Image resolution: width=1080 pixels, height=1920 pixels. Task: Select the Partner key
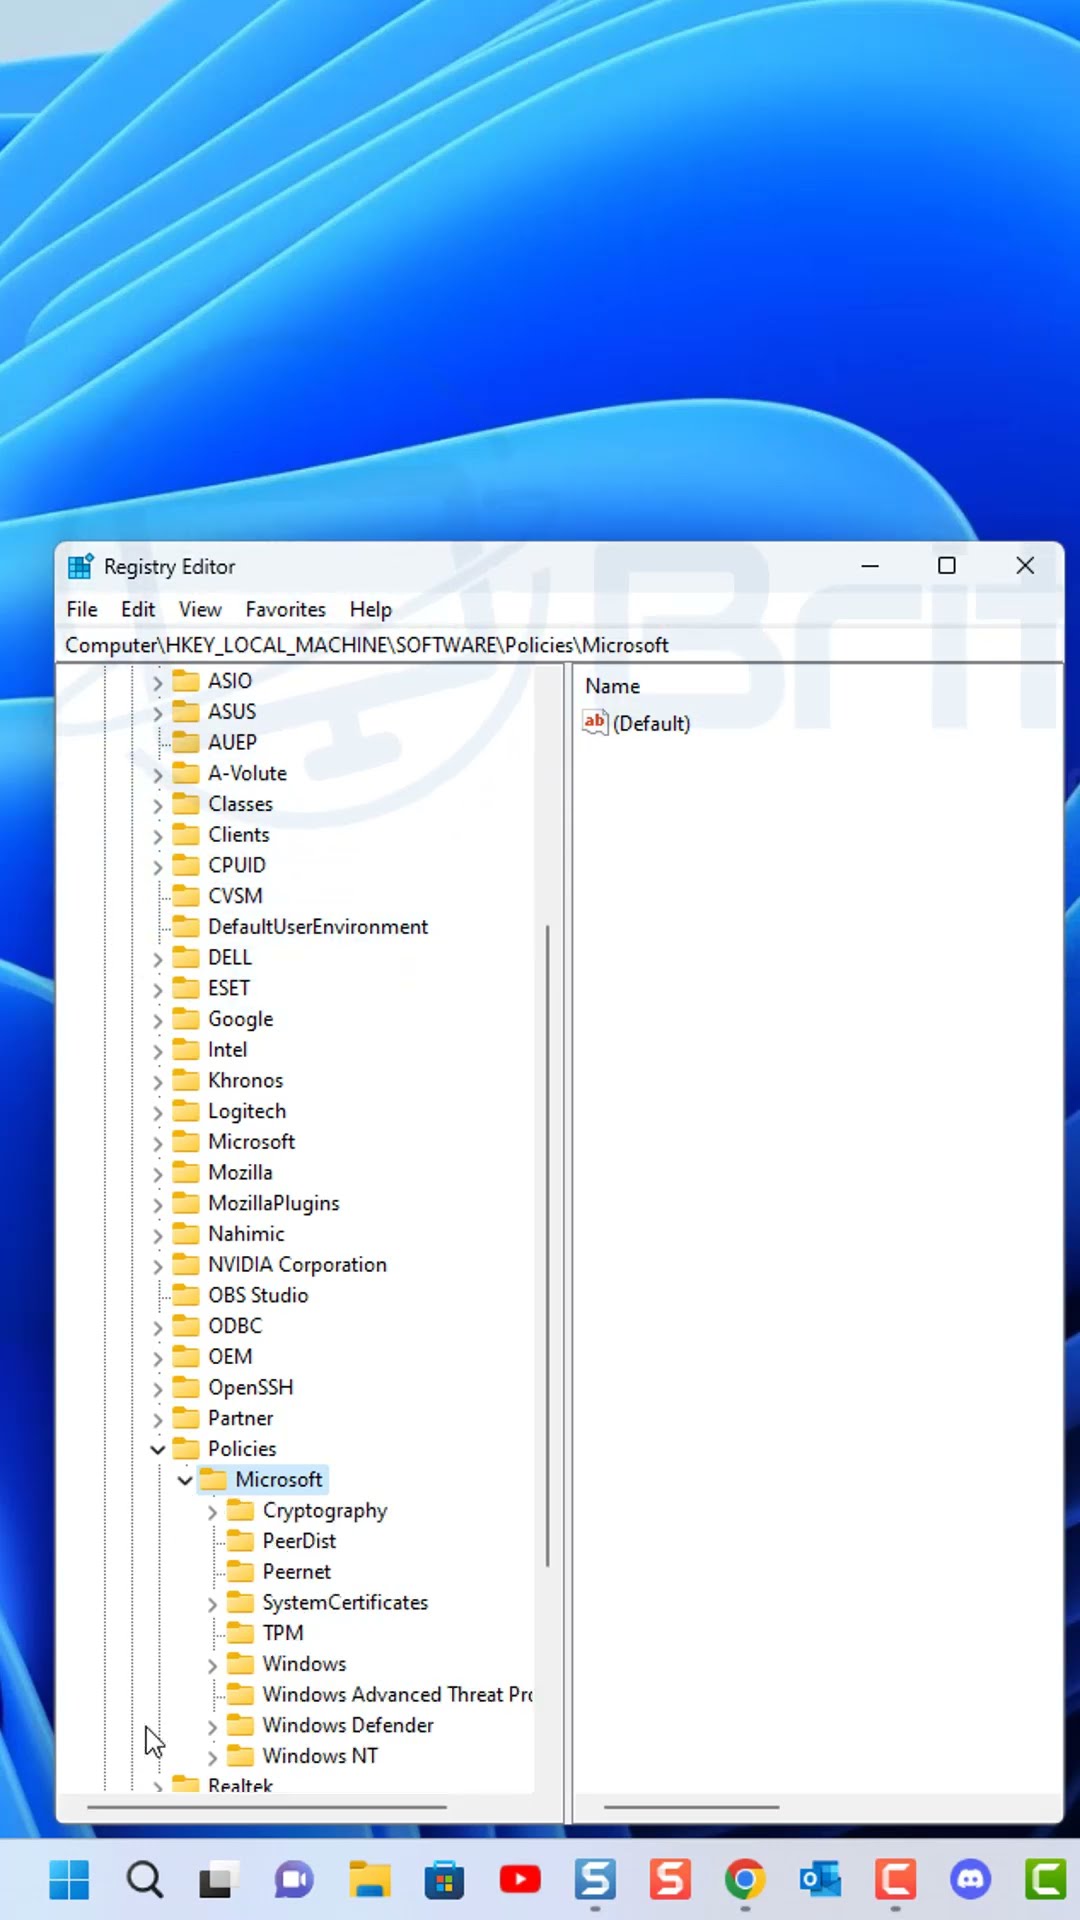tap(240, 1418)
